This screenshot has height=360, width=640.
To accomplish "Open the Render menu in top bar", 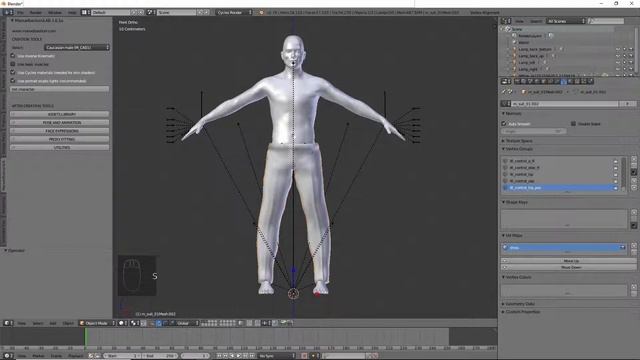I will click(36, 12).
